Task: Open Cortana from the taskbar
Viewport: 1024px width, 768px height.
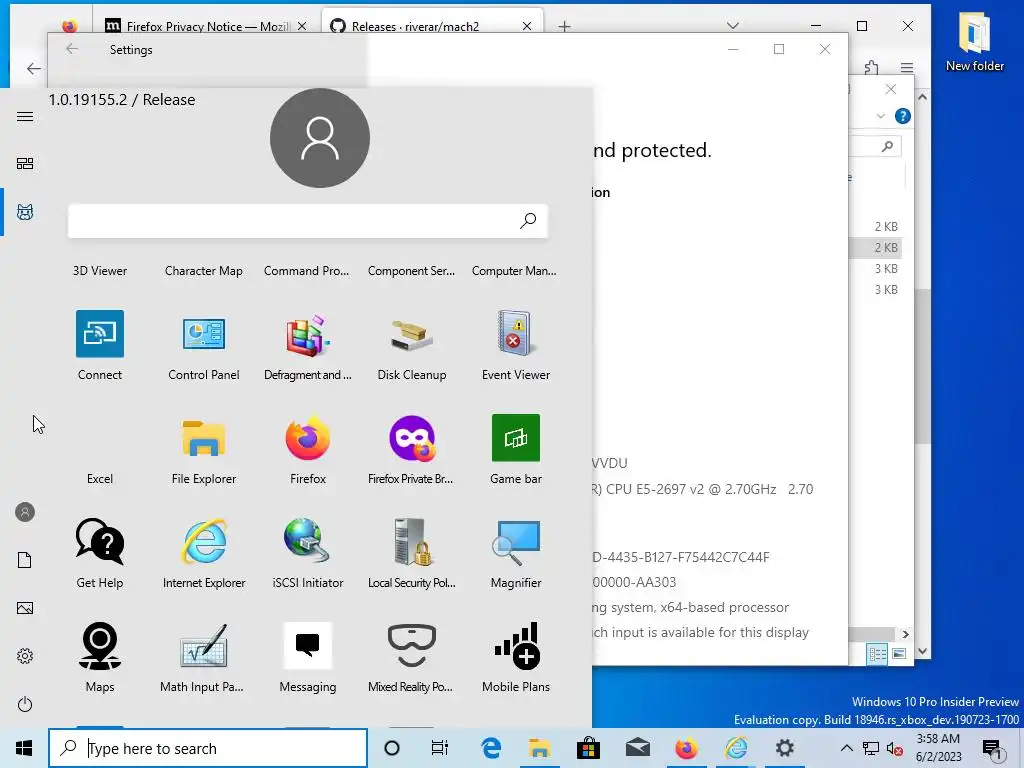Action: pos(392,748)
